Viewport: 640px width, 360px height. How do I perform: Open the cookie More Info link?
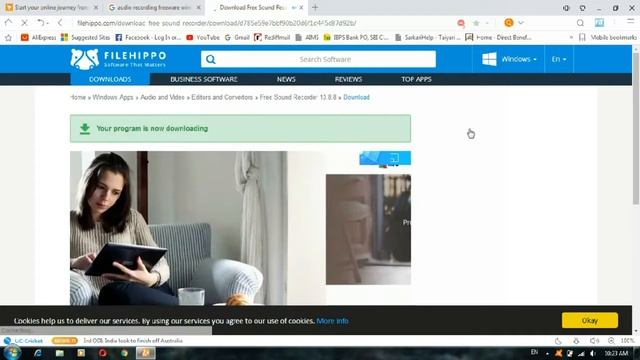(332, 321)
